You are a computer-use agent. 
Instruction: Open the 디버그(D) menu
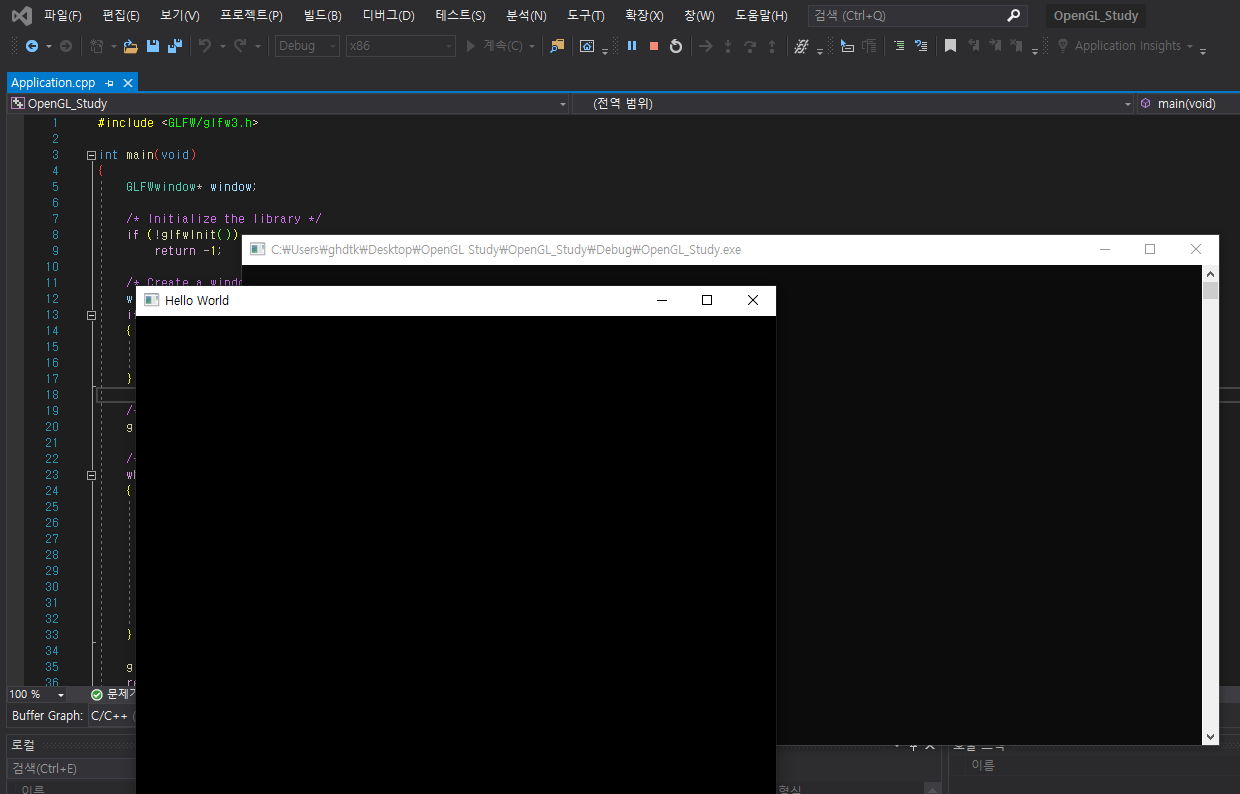tap(388, 16)
